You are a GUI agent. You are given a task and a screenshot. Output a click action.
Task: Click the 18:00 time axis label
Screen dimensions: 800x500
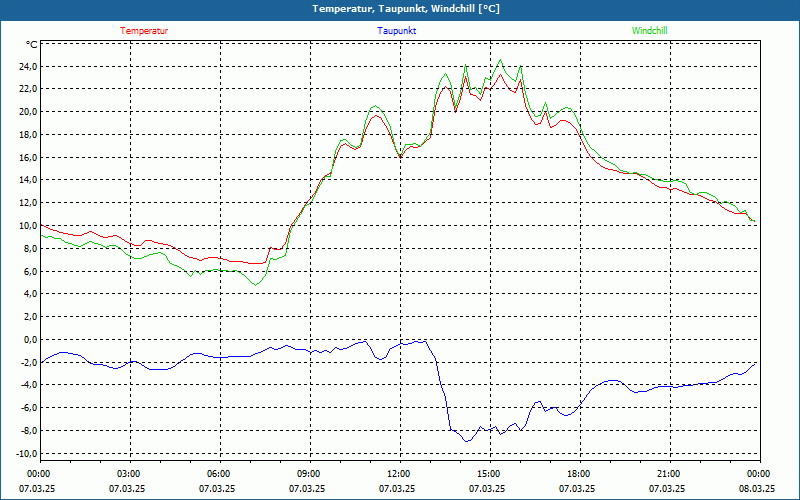(580, 474)
